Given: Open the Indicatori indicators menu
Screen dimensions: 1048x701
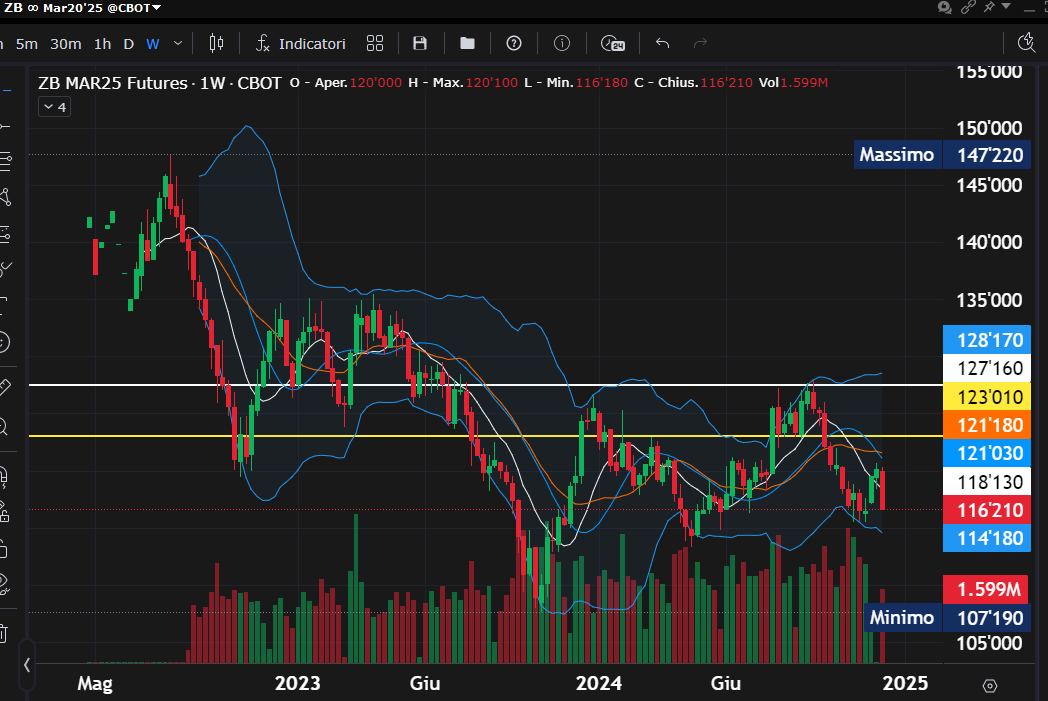Looking at the screenshot, I should tap(301, 43).
